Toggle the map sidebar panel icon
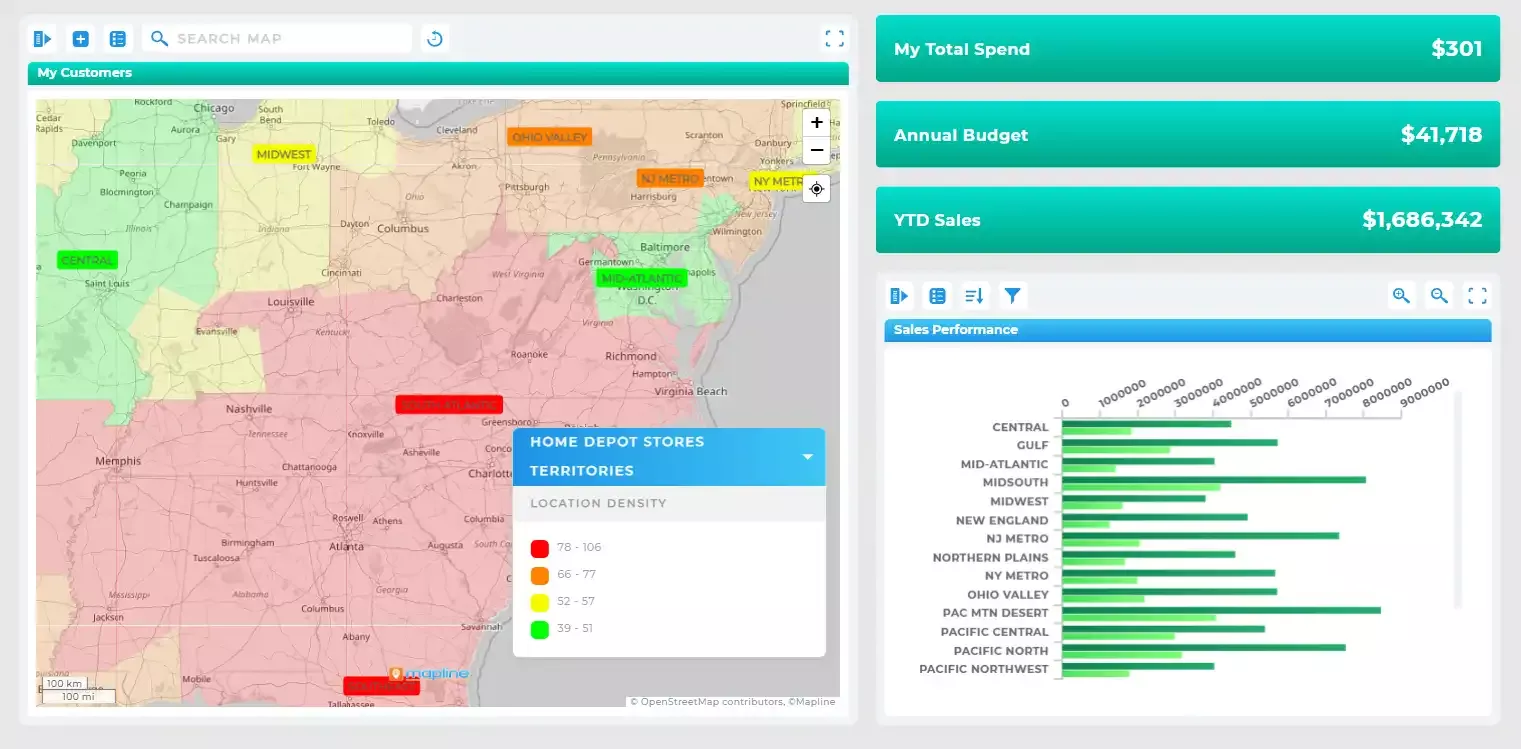Viewport: 1521px width, 749px height. [x=42, y=39]
